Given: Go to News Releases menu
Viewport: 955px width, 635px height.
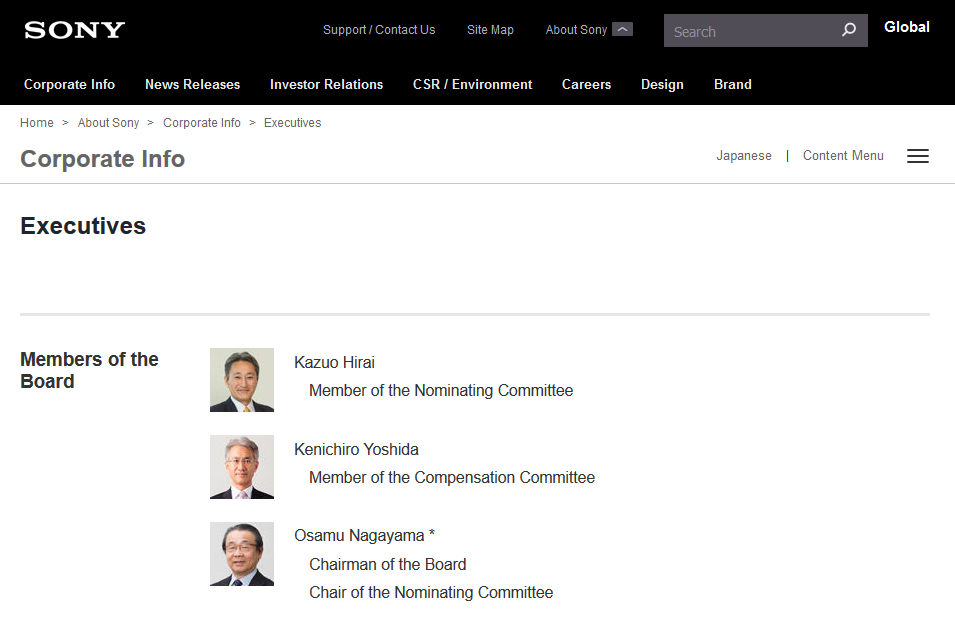Looking at the screenshot, I should [x=192, y=85].
